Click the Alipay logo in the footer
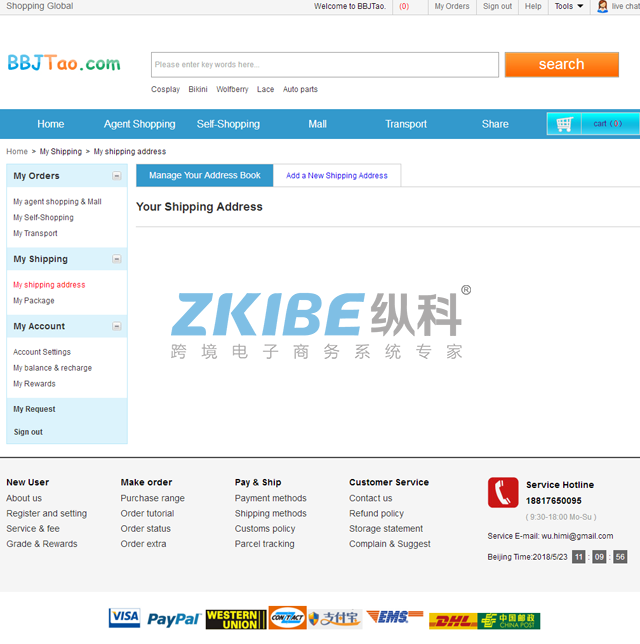 pyautogui.click(x=335, y=618)
